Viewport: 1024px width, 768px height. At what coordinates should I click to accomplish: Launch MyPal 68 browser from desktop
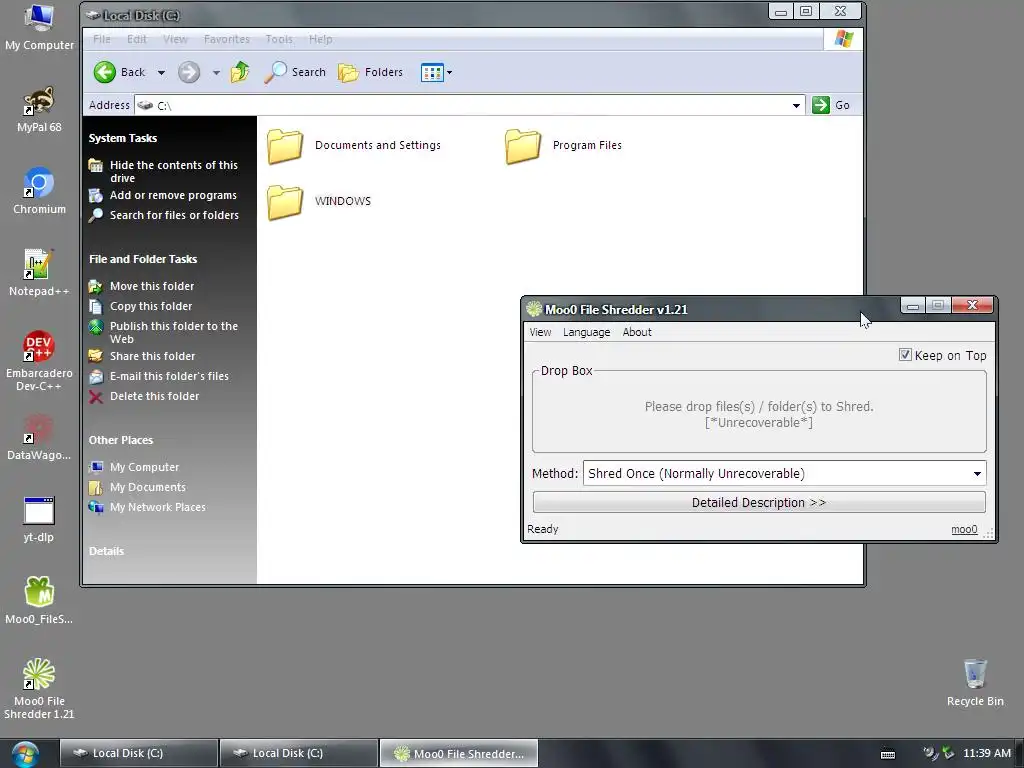[x=39, y=109]
